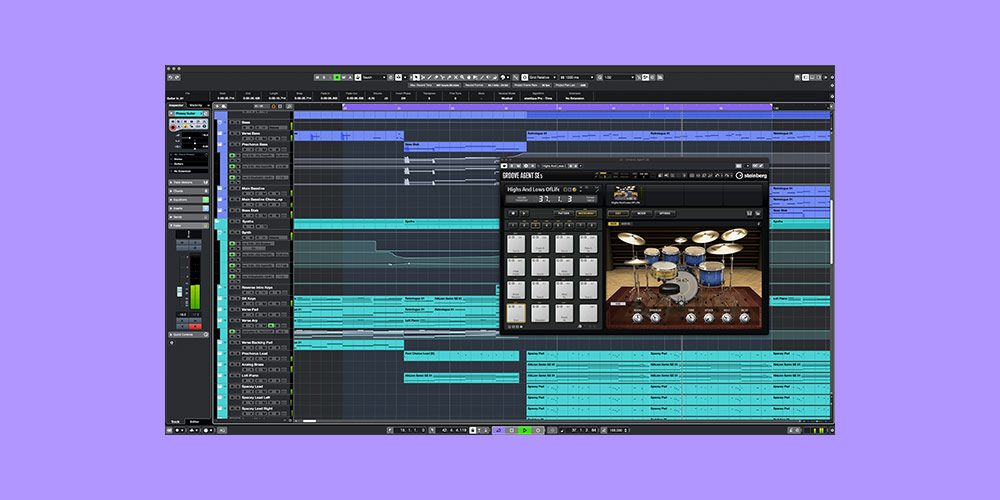
Task: Select the Object Selection arrow tool
Action: tap(416, 77)
